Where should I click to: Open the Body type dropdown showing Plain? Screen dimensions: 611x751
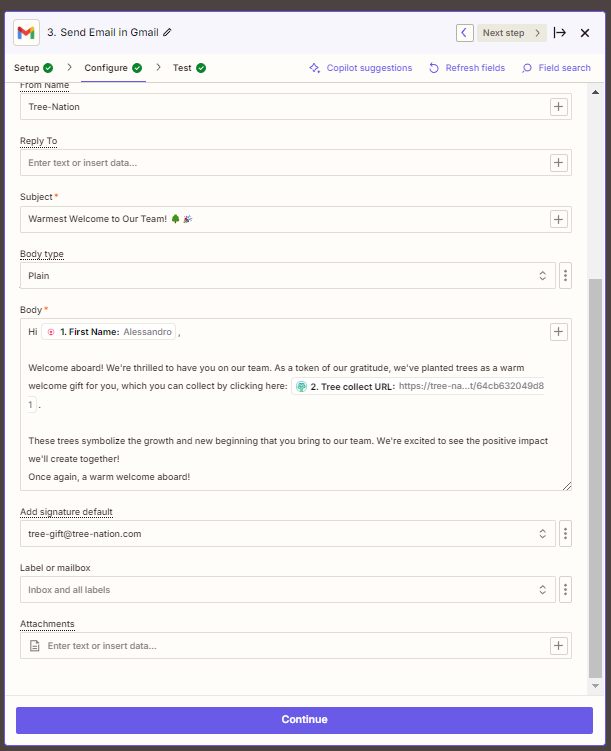tap(287, 275)
